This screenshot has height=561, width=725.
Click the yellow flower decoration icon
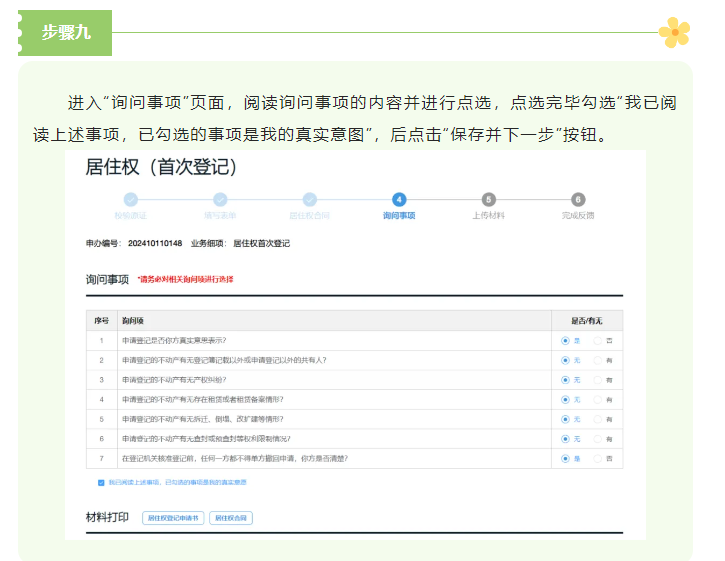[674, 32]
